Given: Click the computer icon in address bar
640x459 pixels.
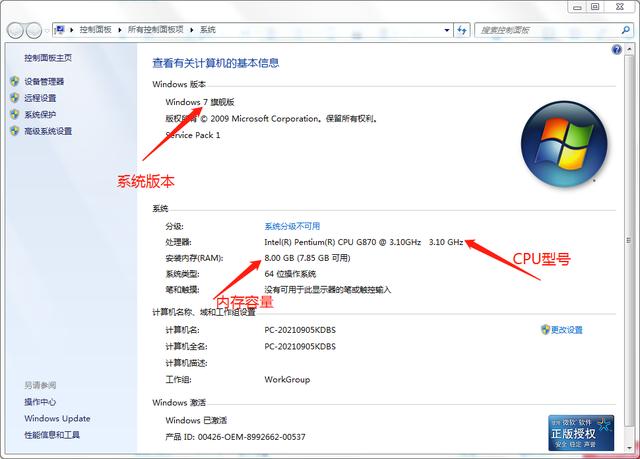Looking at the screenshot, I should (x=60, y=29).
